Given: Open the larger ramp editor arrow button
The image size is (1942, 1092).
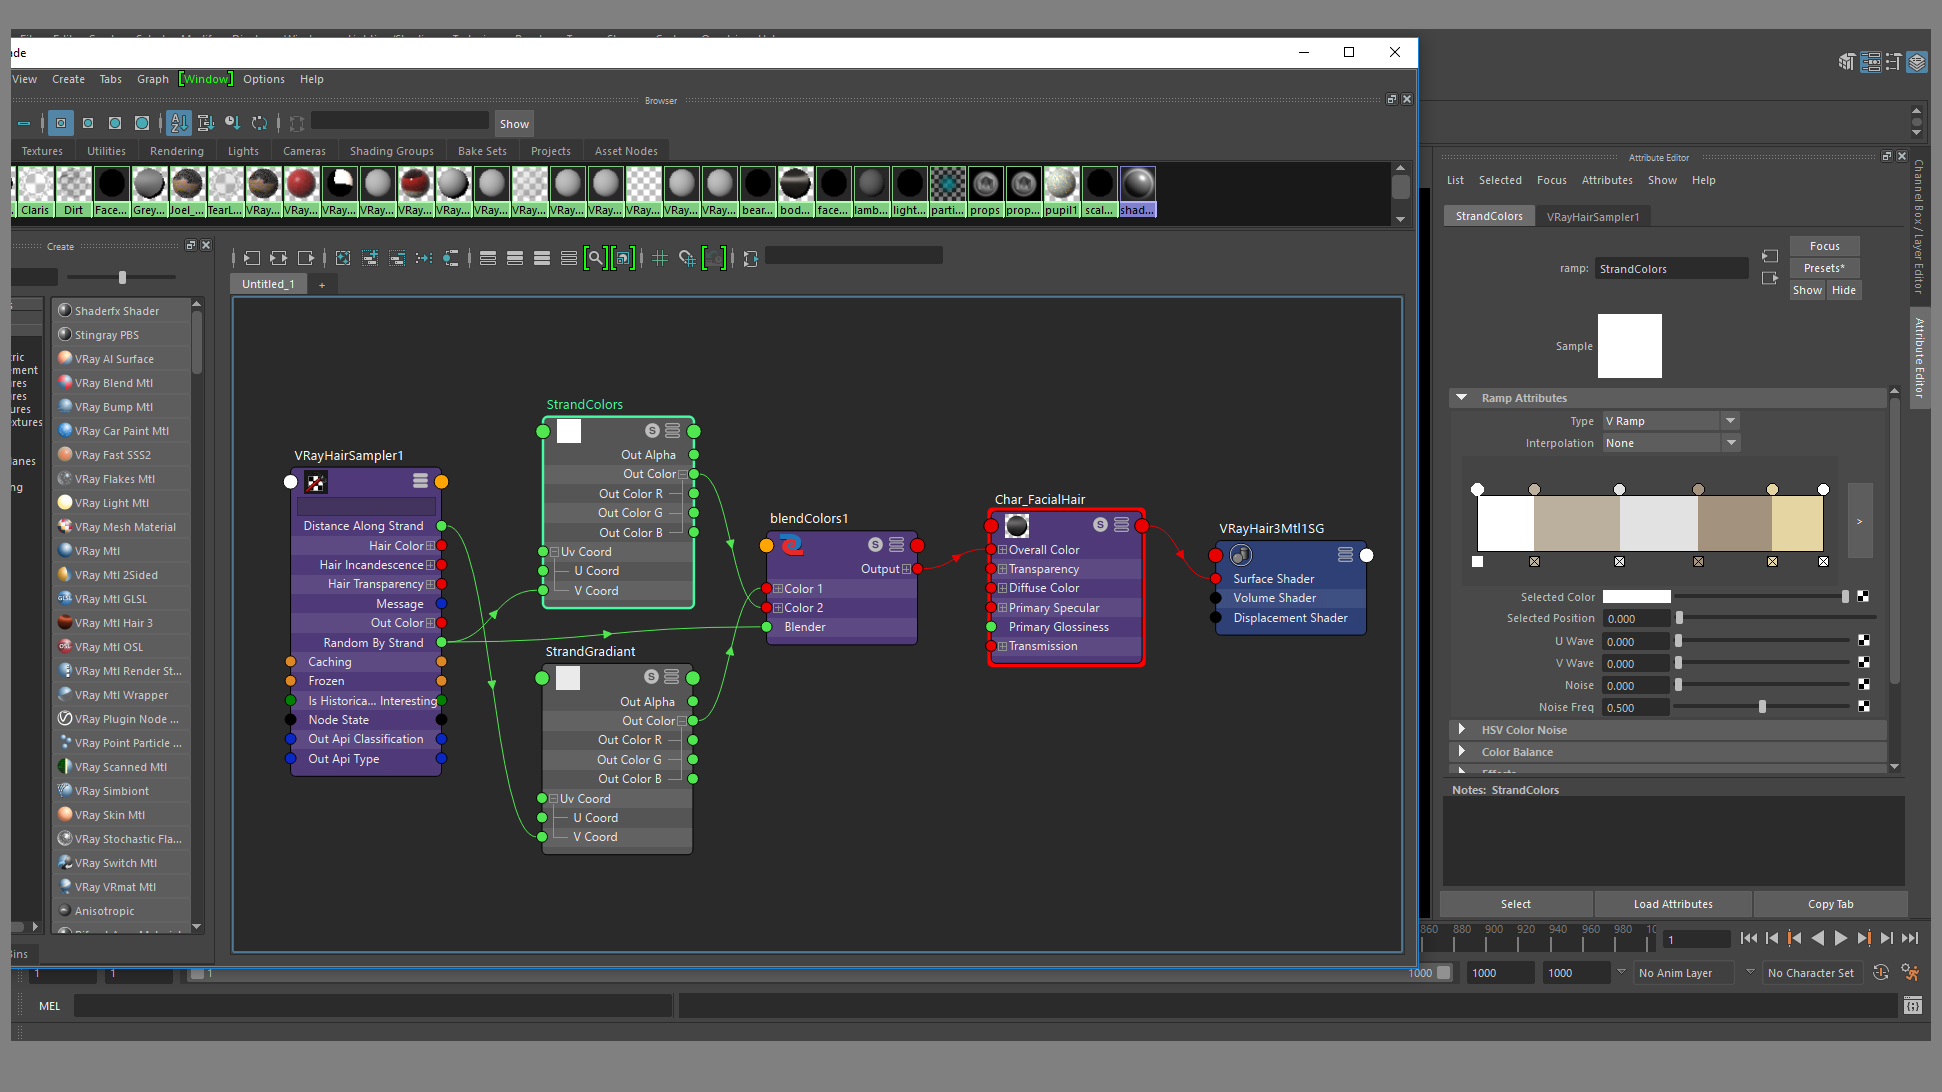Looking at the screenshot, I should tap(1859, 521).
